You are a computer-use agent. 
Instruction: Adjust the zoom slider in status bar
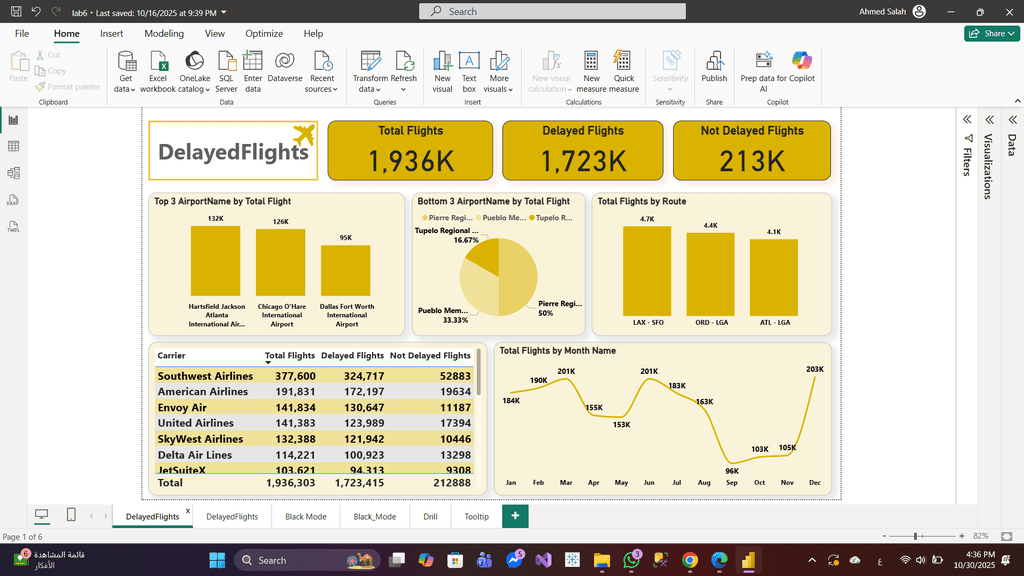pos(917,537)
